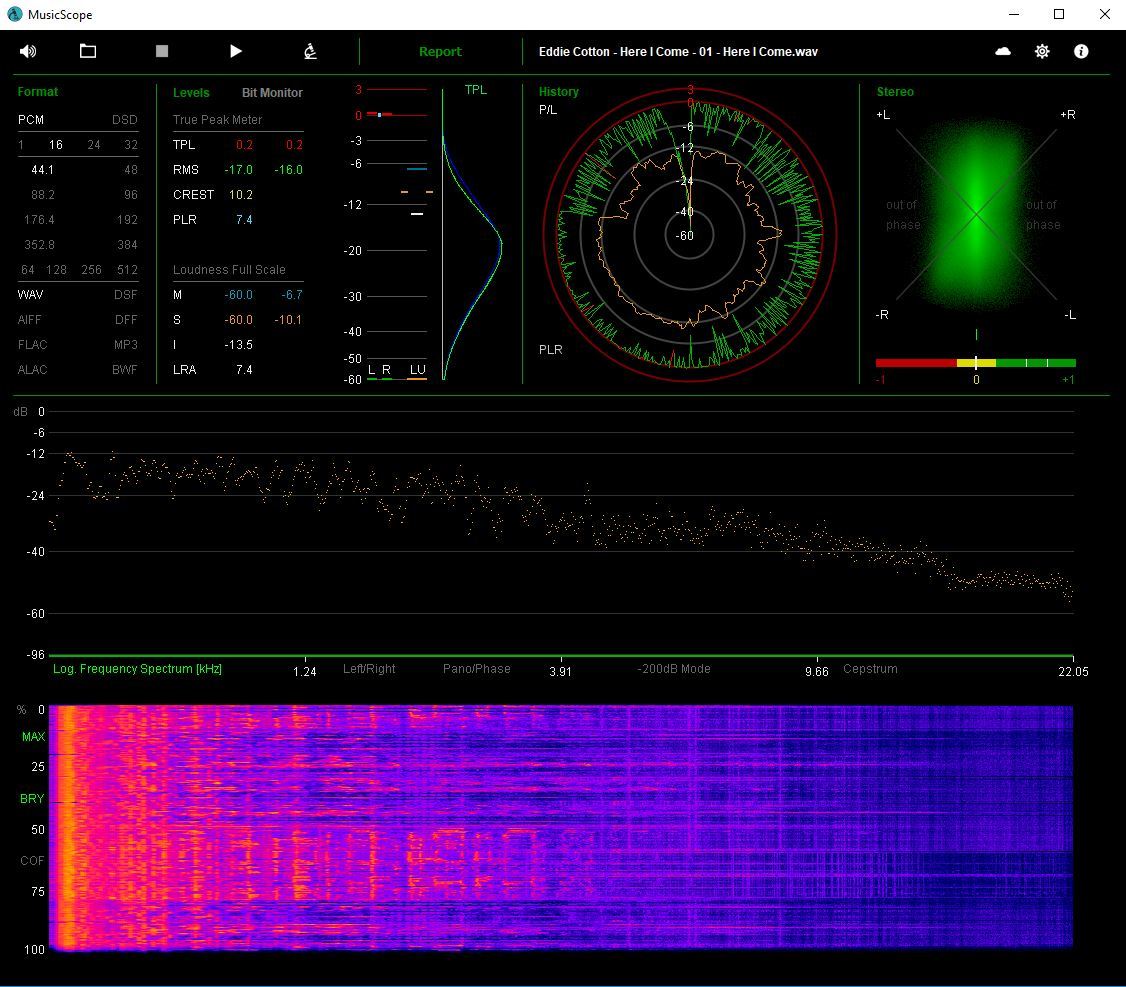Click the microscope analyze icon
1126x987 pixels.
coord(310,51)
